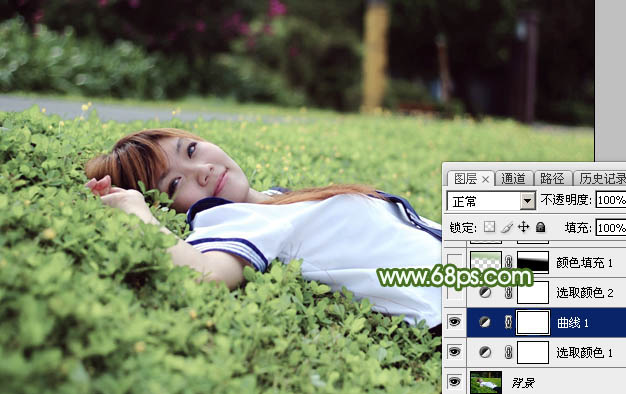Image resolution: width=626 pixels, height=394 pixels.
Task: Toggle lock all padlock icon
Action: 540,227
